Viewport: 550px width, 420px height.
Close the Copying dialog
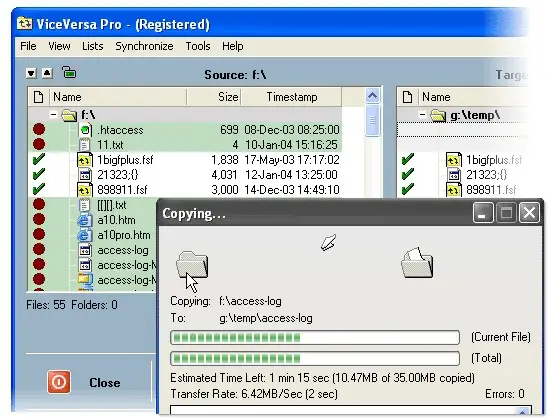(x=529, y=213)
